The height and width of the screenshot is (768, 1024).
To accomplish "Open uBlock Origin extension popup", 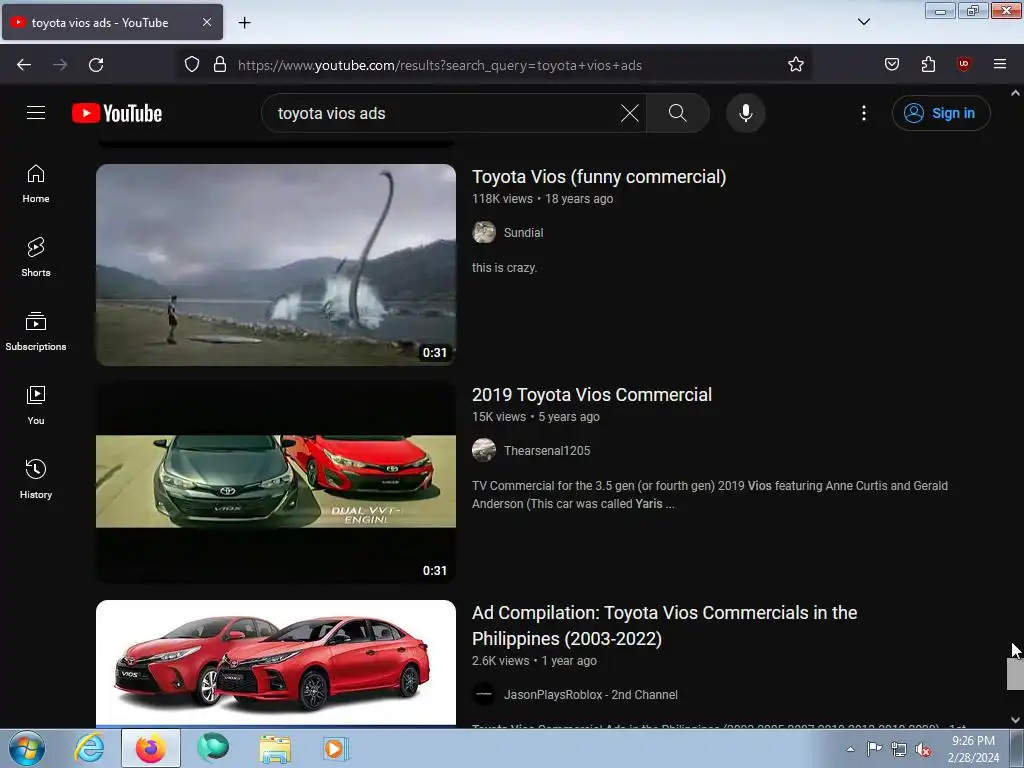I will coord(963,65).
